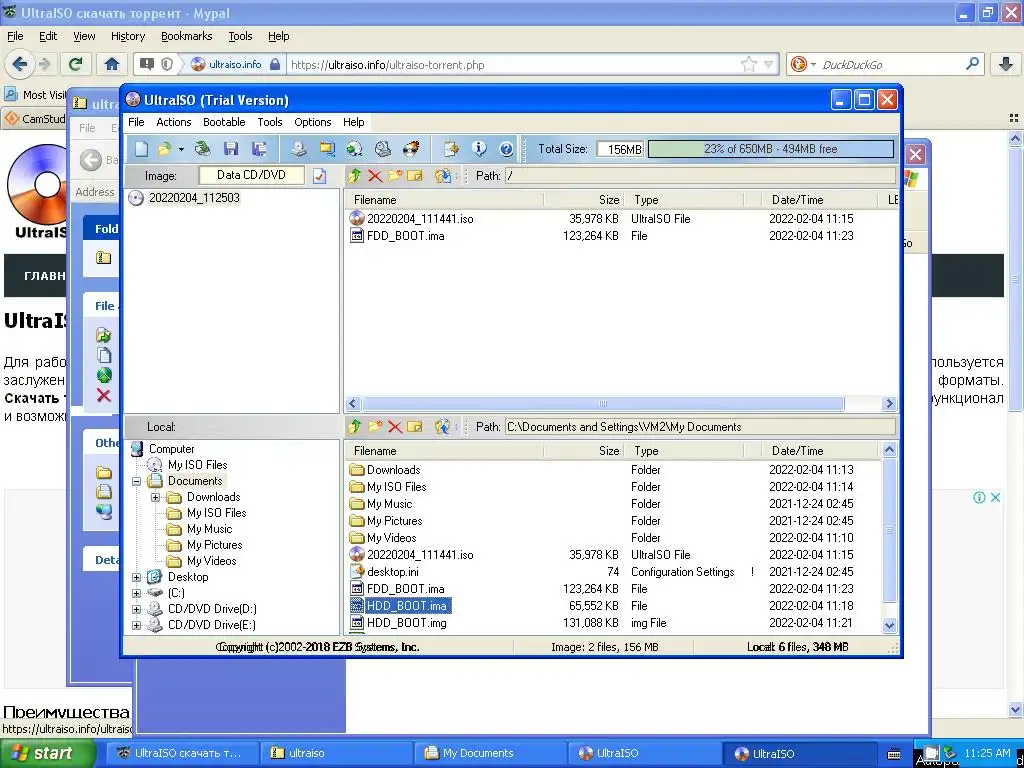Click the browser Home button
Image resolution: width=1024 pixels, height=768 pixels.
(x=112, y=64)
